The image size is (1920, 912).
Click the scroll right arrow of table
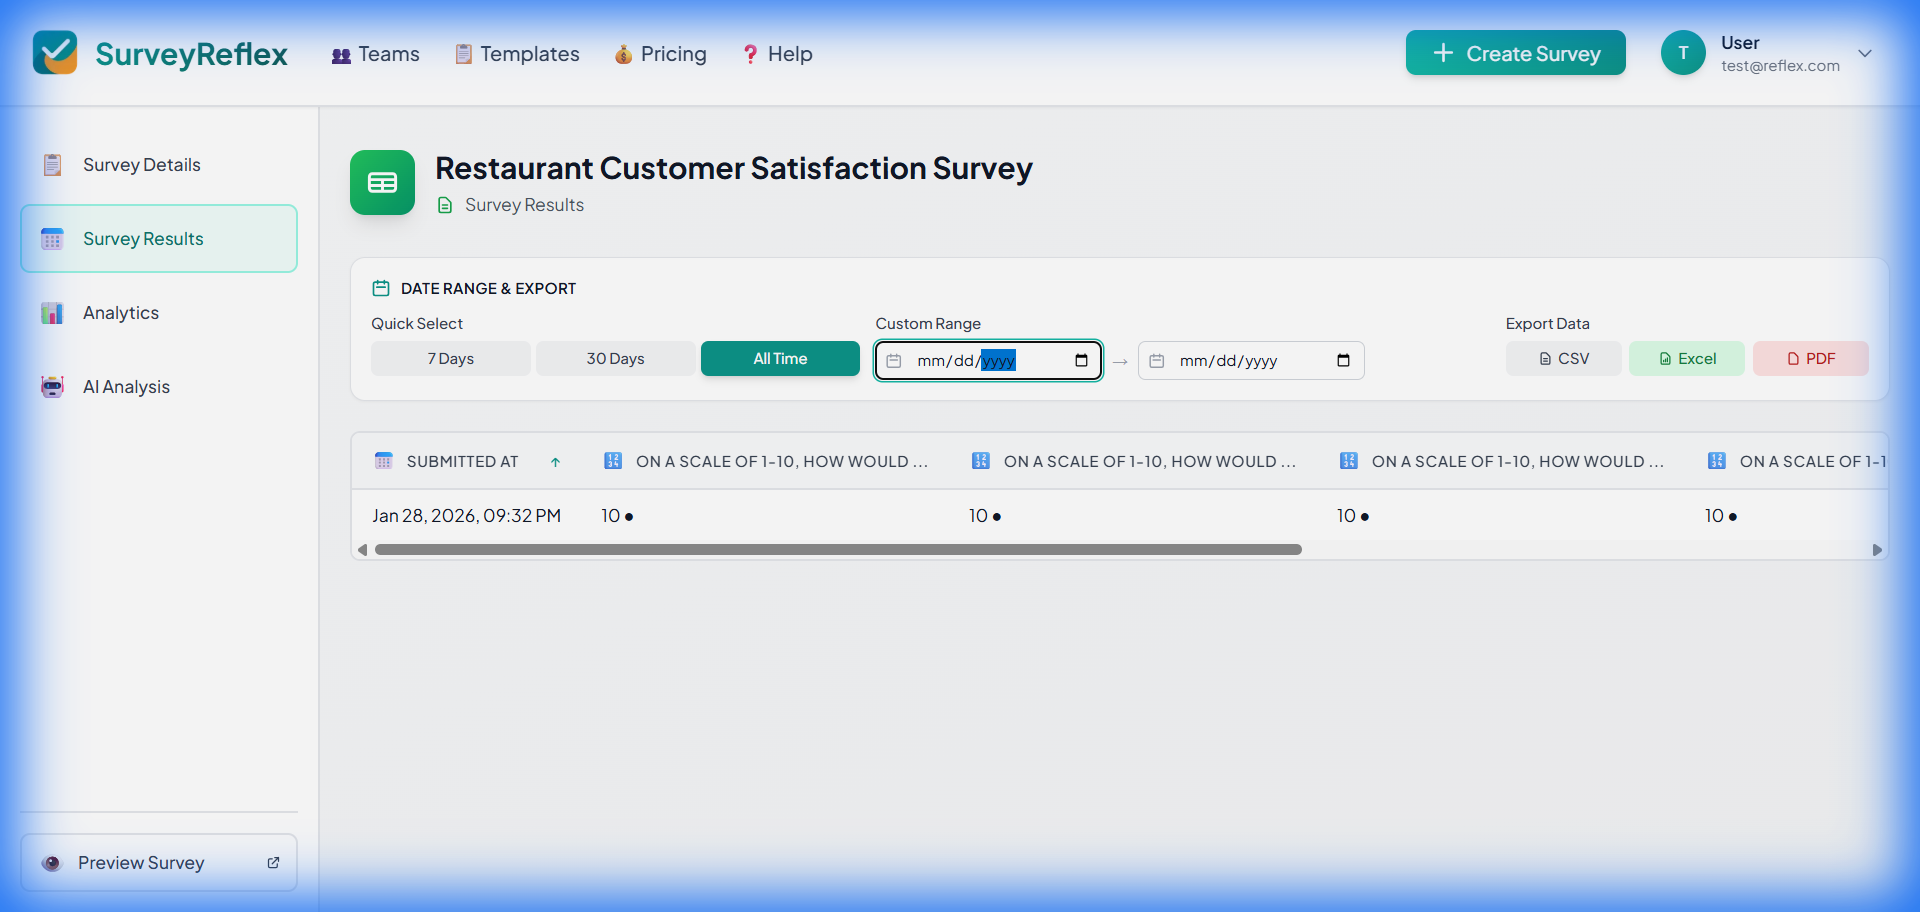pyautogui.click(x=1877, y=550)
